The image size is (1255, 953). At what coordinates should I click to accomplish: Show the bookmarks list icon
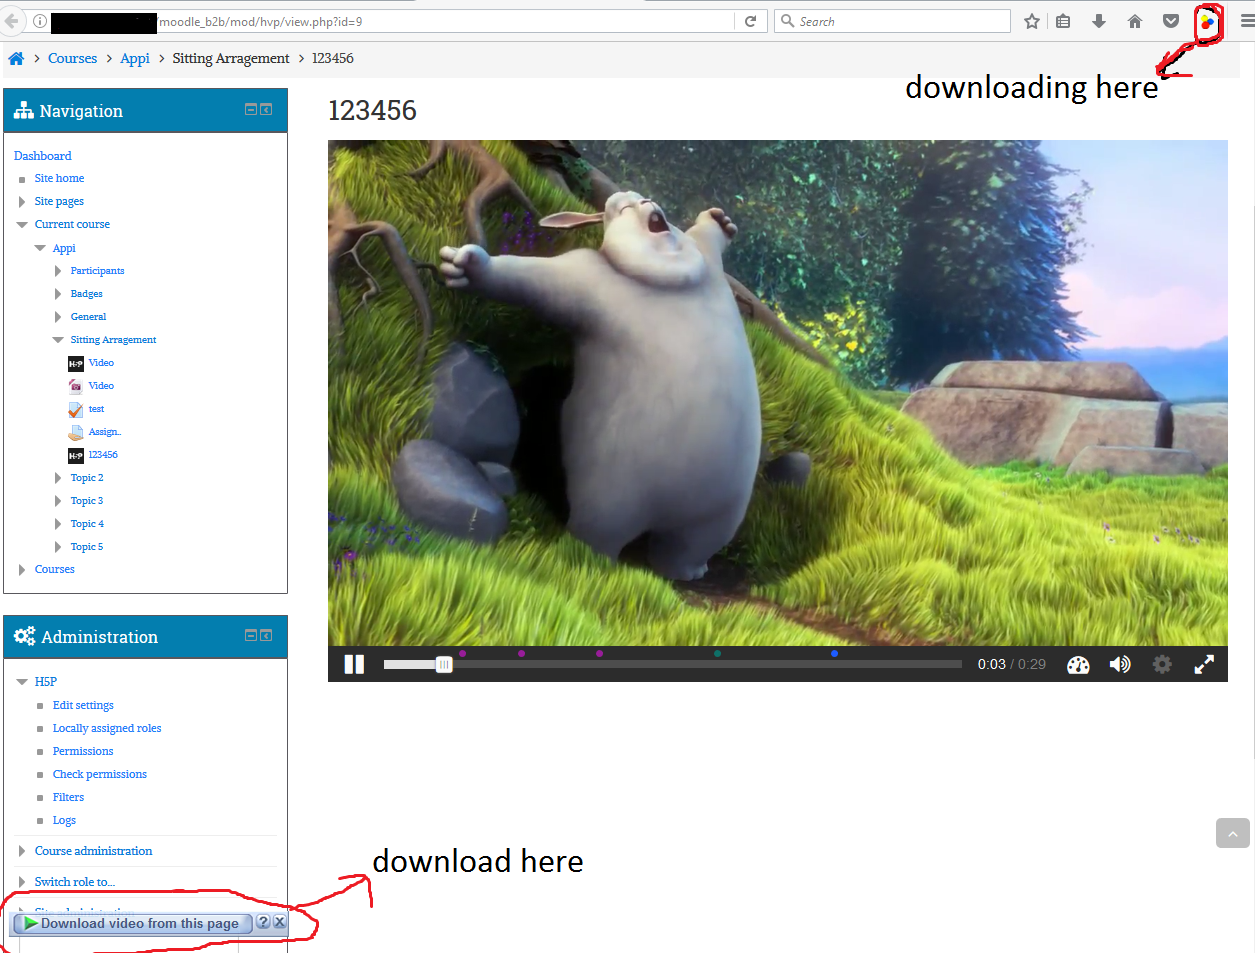pos(1063,21)
